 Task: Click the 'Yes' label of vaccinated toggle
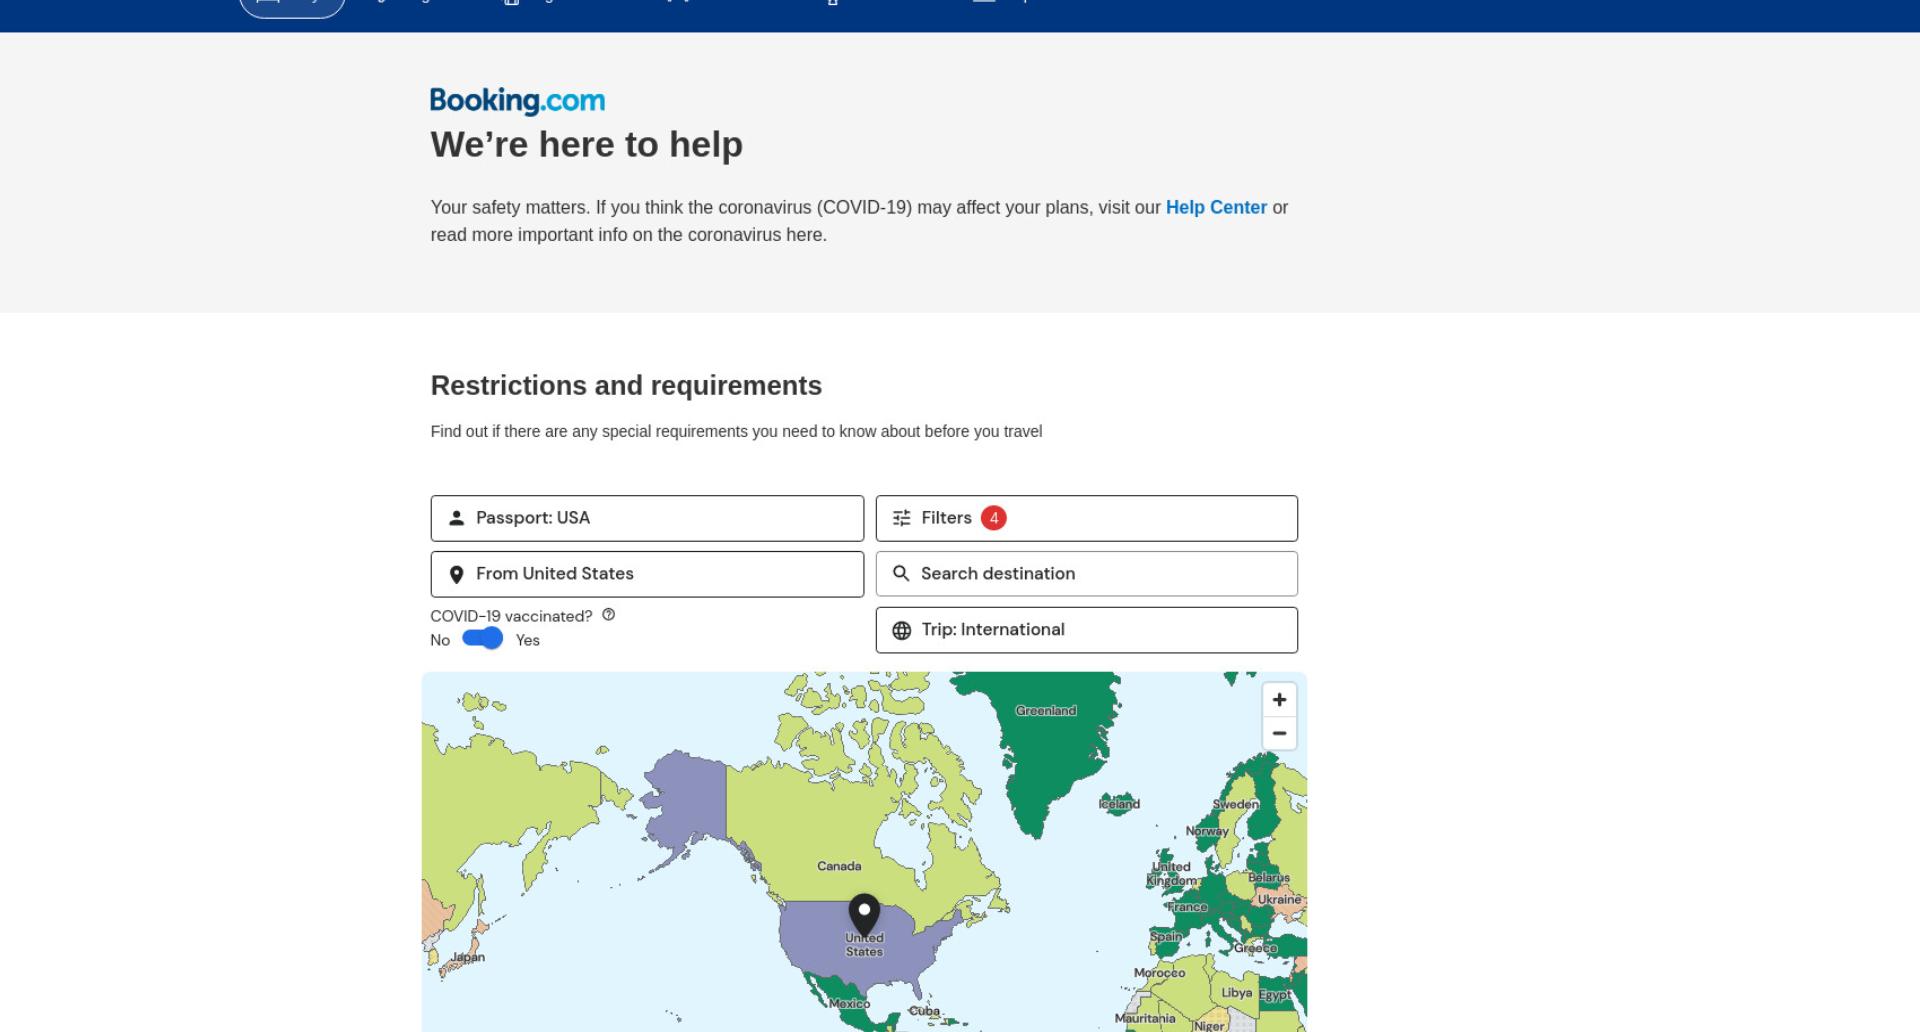pos(528,640)
